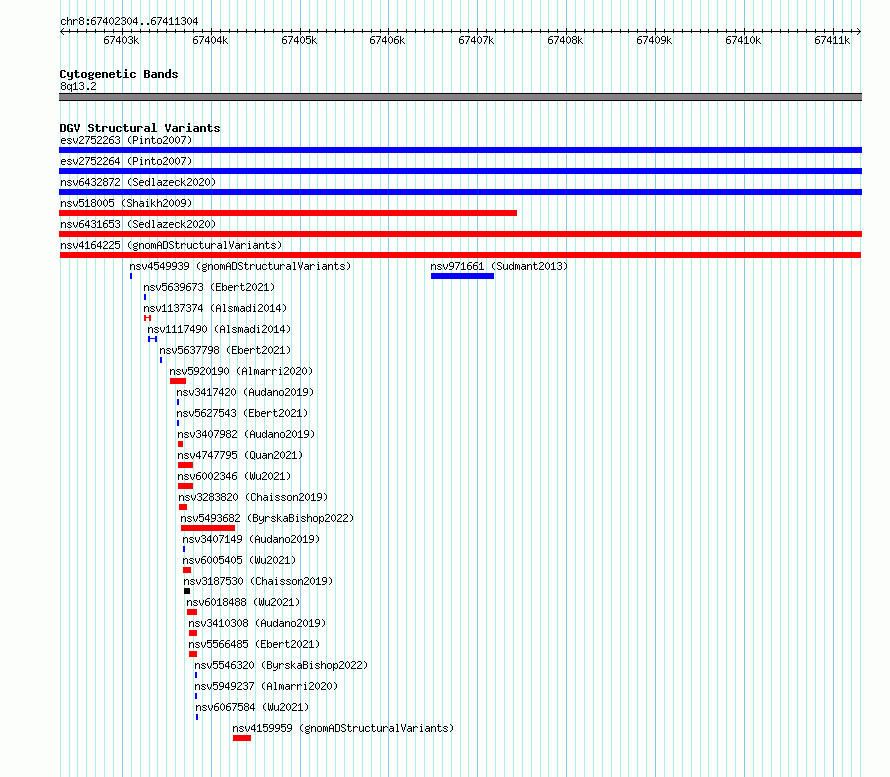Open nsv1117490 (Alsmadi2014) label
This screenshot has height=777, width=890.
(x=219, y=329)
